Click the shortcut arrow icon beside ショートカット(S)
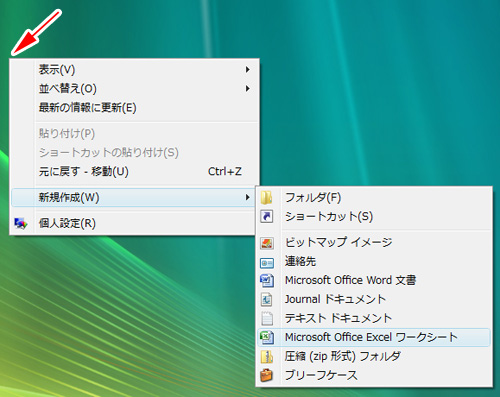 267,217
